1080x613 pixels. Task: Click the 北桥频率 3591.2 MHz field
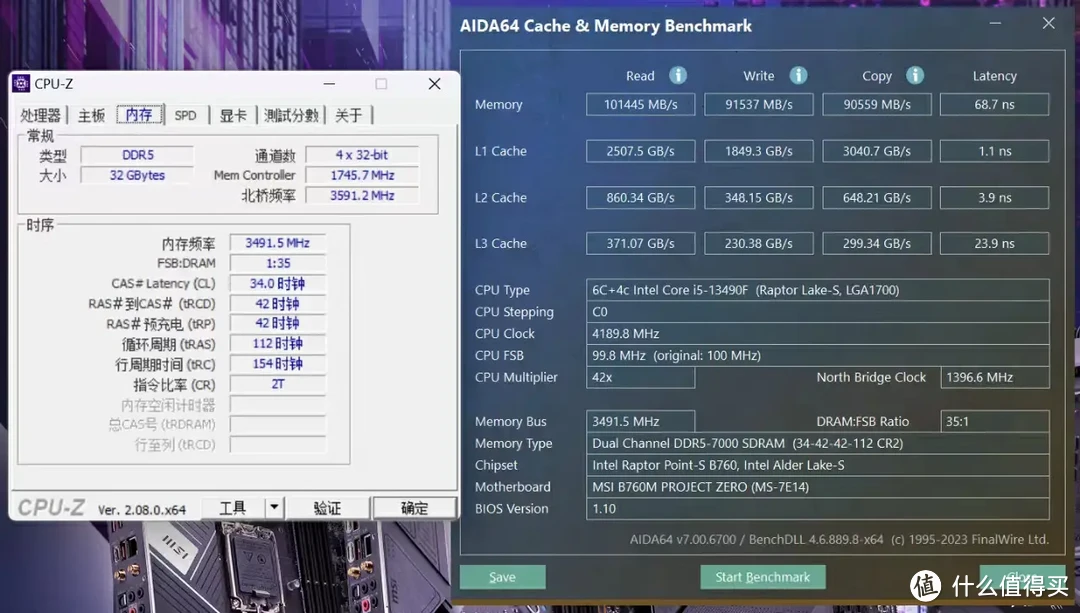click(x=362, y=196)
